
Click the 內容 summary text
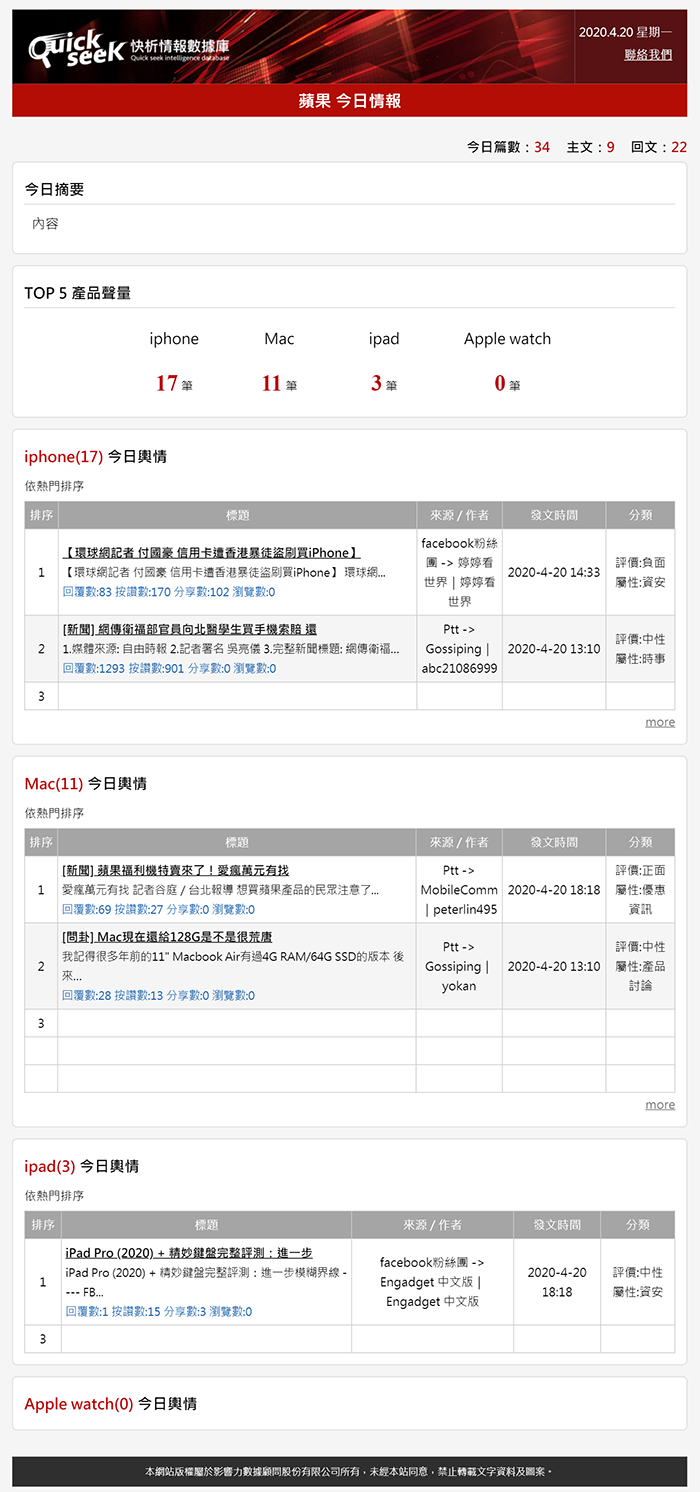pos(45,224)
